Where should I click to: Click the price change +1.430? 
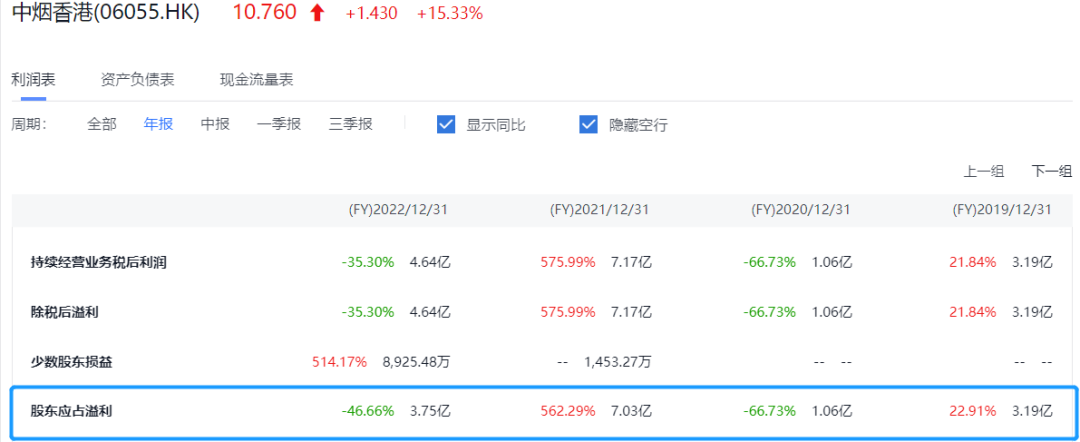[372, 14]
